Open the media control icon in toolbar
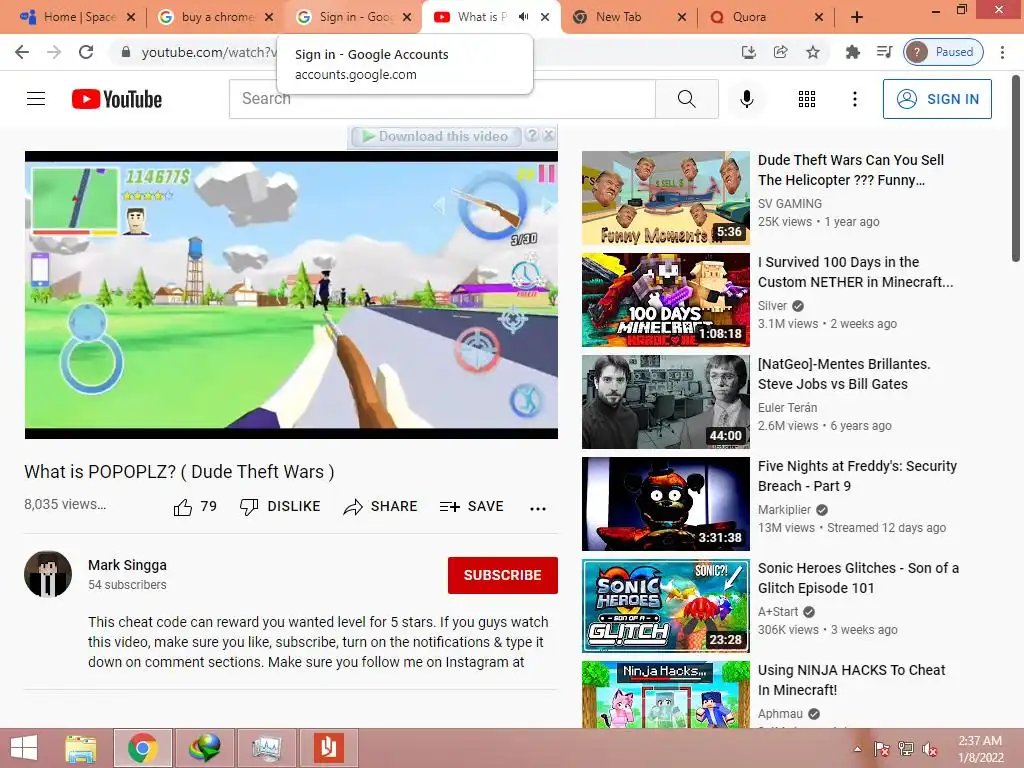This screenshot has height=768, width=1024. (x=884, y=52)
